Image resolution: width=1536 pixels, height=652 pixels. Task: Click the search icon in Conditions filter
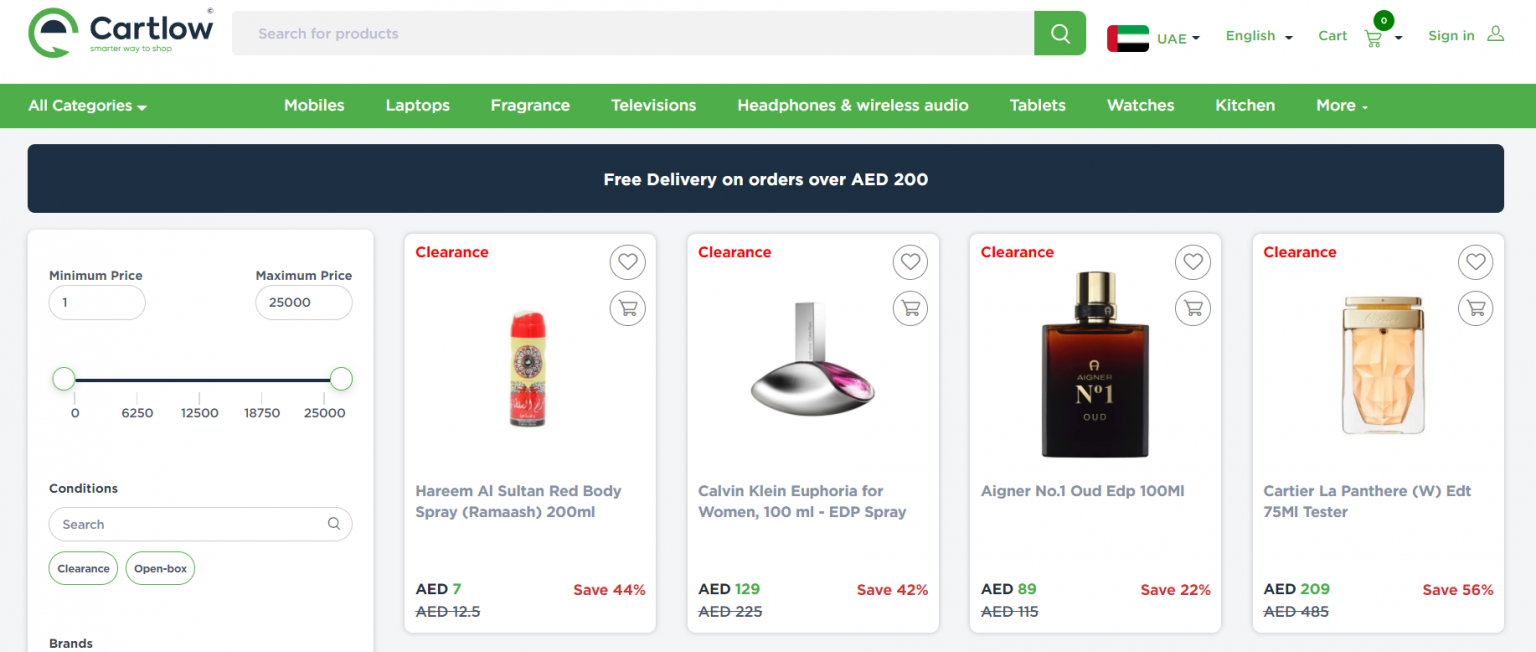333,523
